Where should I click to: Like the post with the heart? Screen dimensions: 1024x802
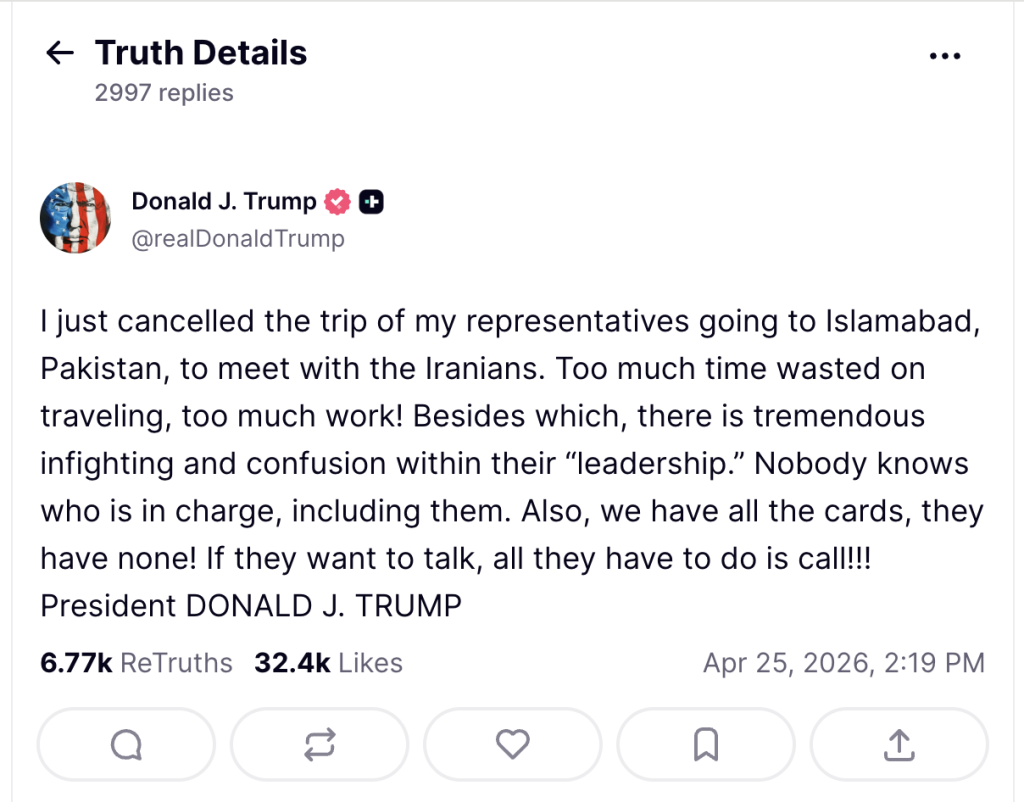(x=512, y=744)
